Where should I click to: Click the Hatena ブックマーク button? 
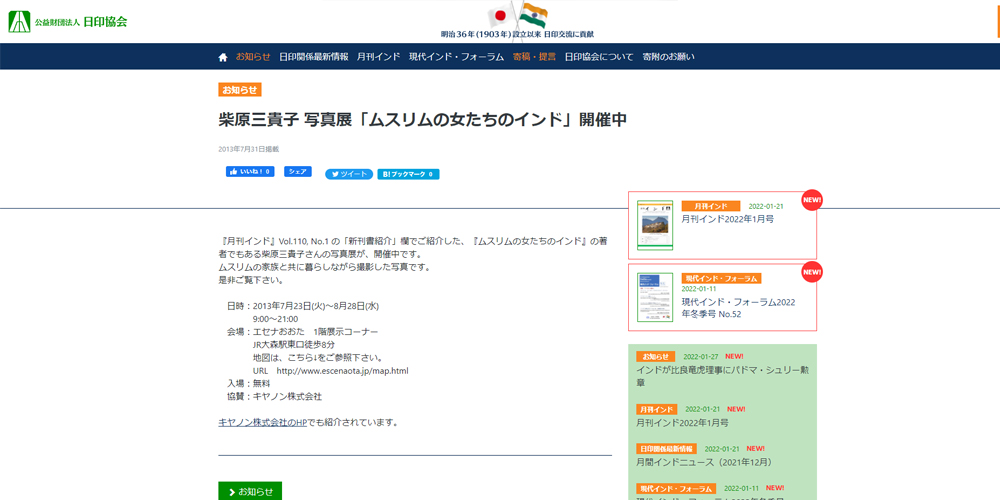tap(408, 174)
